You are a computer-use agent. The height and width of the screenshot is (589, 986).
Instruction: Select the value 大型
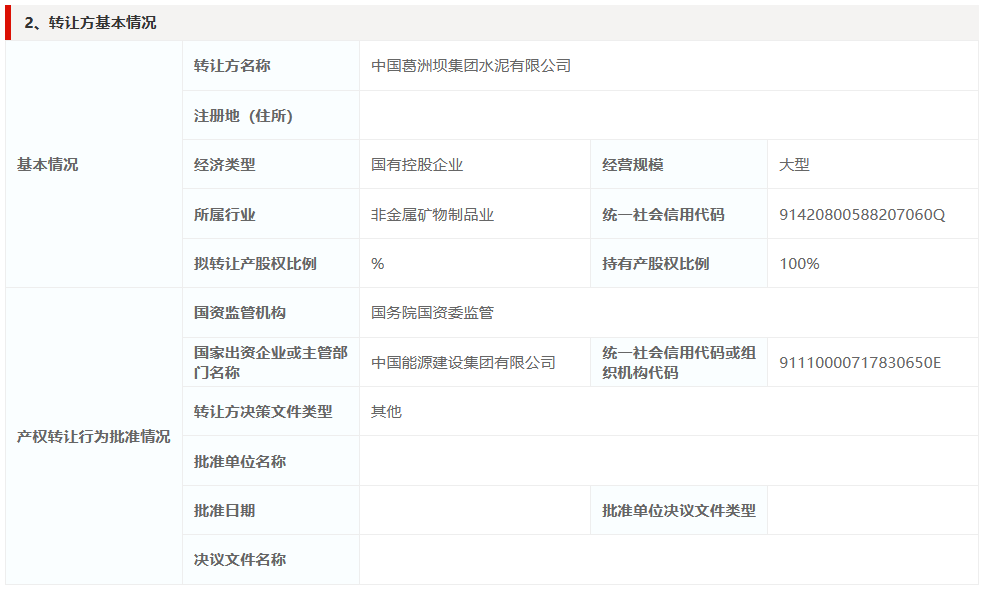(x=794, y=165)
